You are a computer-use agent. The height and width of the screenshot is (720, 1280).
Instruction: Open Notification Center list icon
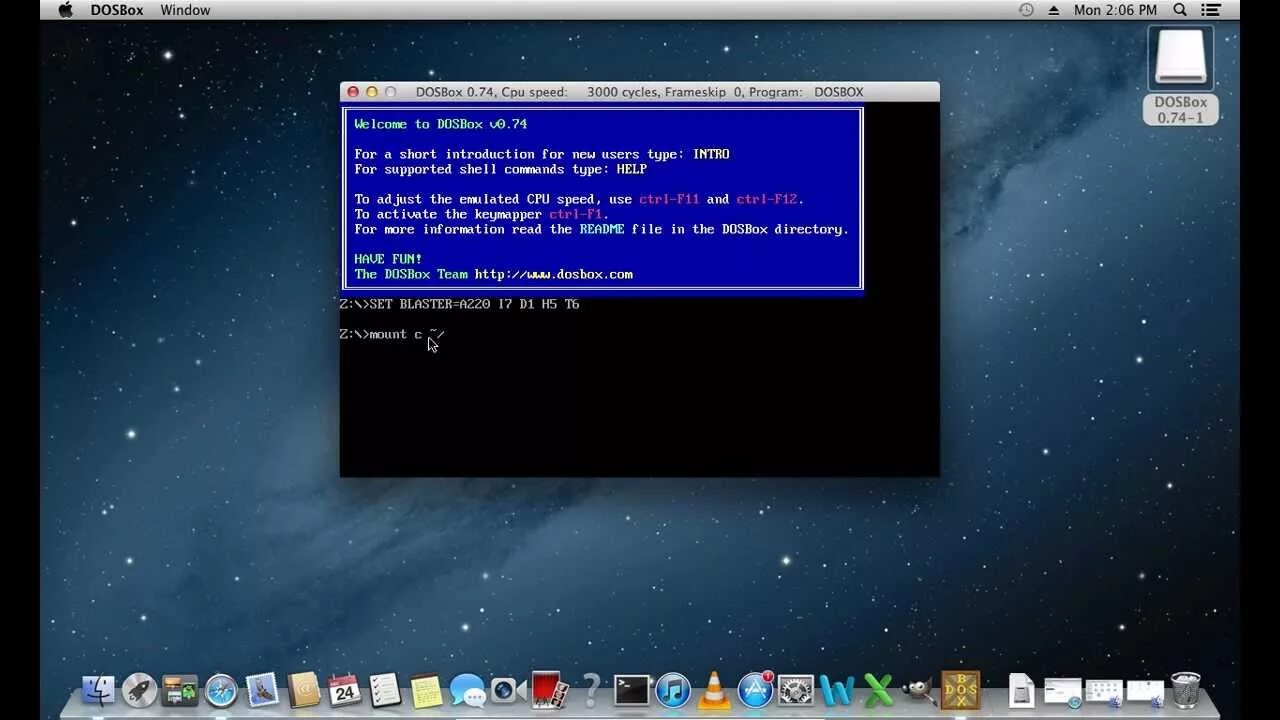[x=1211, y=10]
